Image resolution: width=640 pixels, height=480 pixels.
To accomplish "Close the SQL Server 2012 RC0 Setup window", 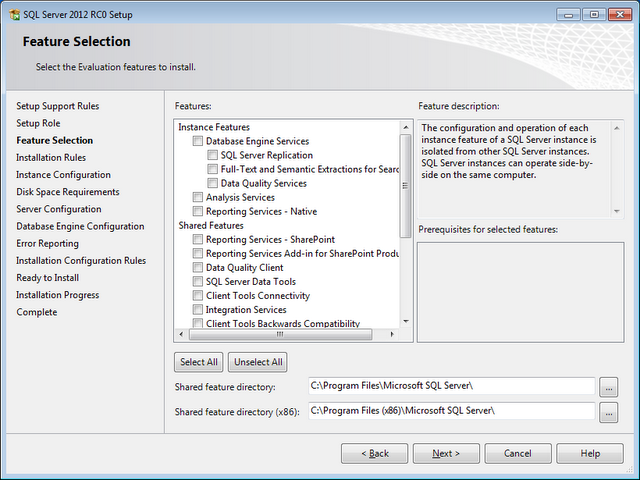I will pyautogui.click(x=620, y=15).
